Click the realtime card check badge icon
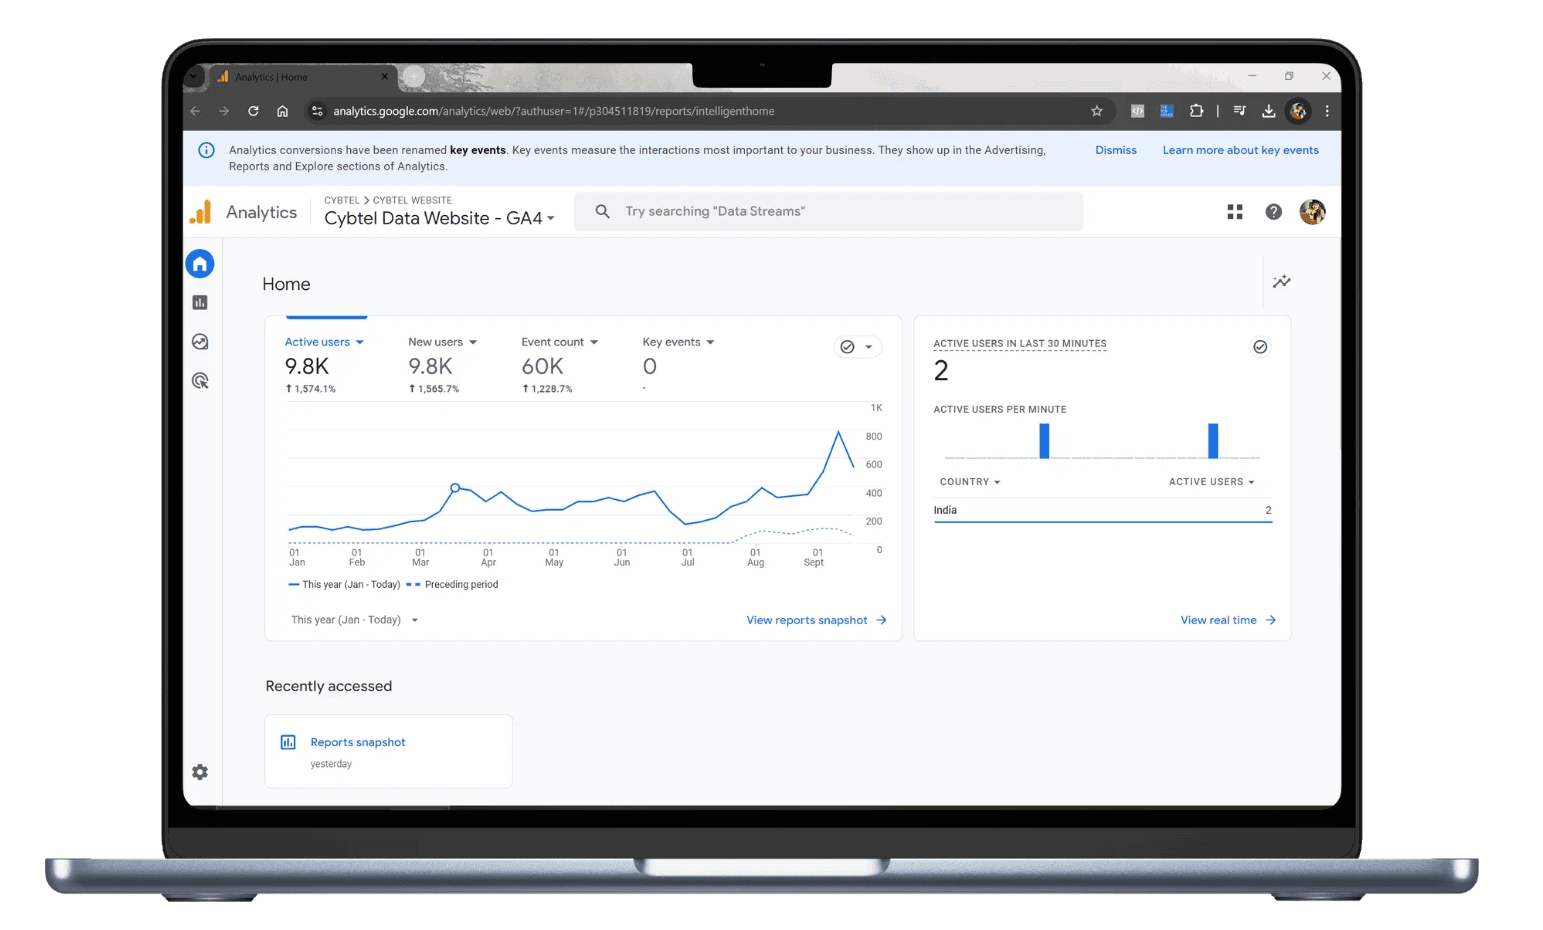The image size is (1543, 930). 1260,347
